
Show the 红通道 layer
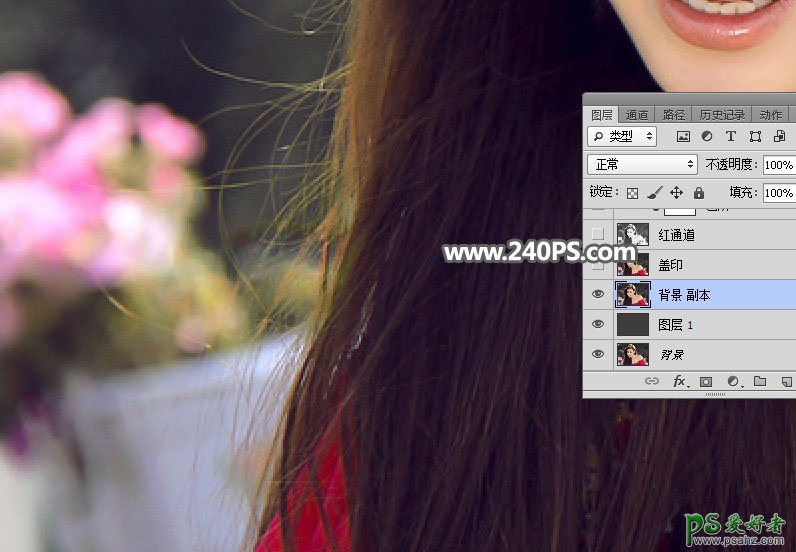point(598,234)
